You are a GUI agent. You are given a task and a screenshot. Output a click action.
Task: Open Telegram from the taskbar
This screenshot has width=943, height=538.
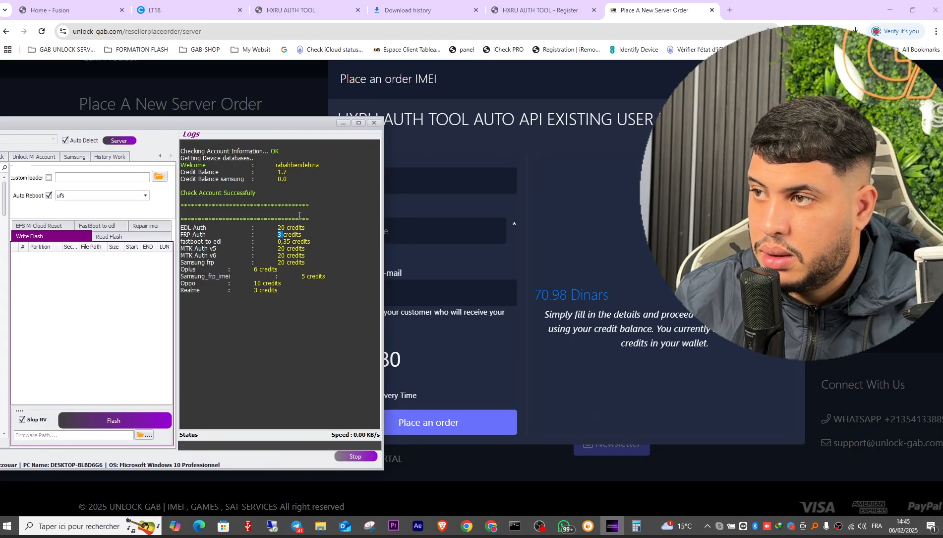point(296,526)
